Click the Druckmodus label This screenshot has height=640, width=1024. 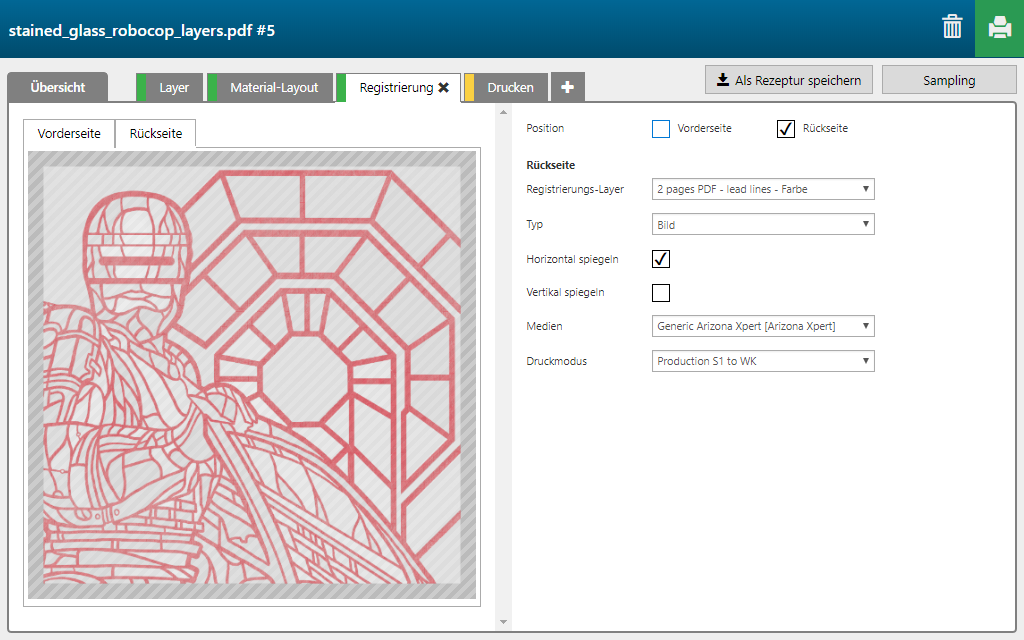pos(556,361)
